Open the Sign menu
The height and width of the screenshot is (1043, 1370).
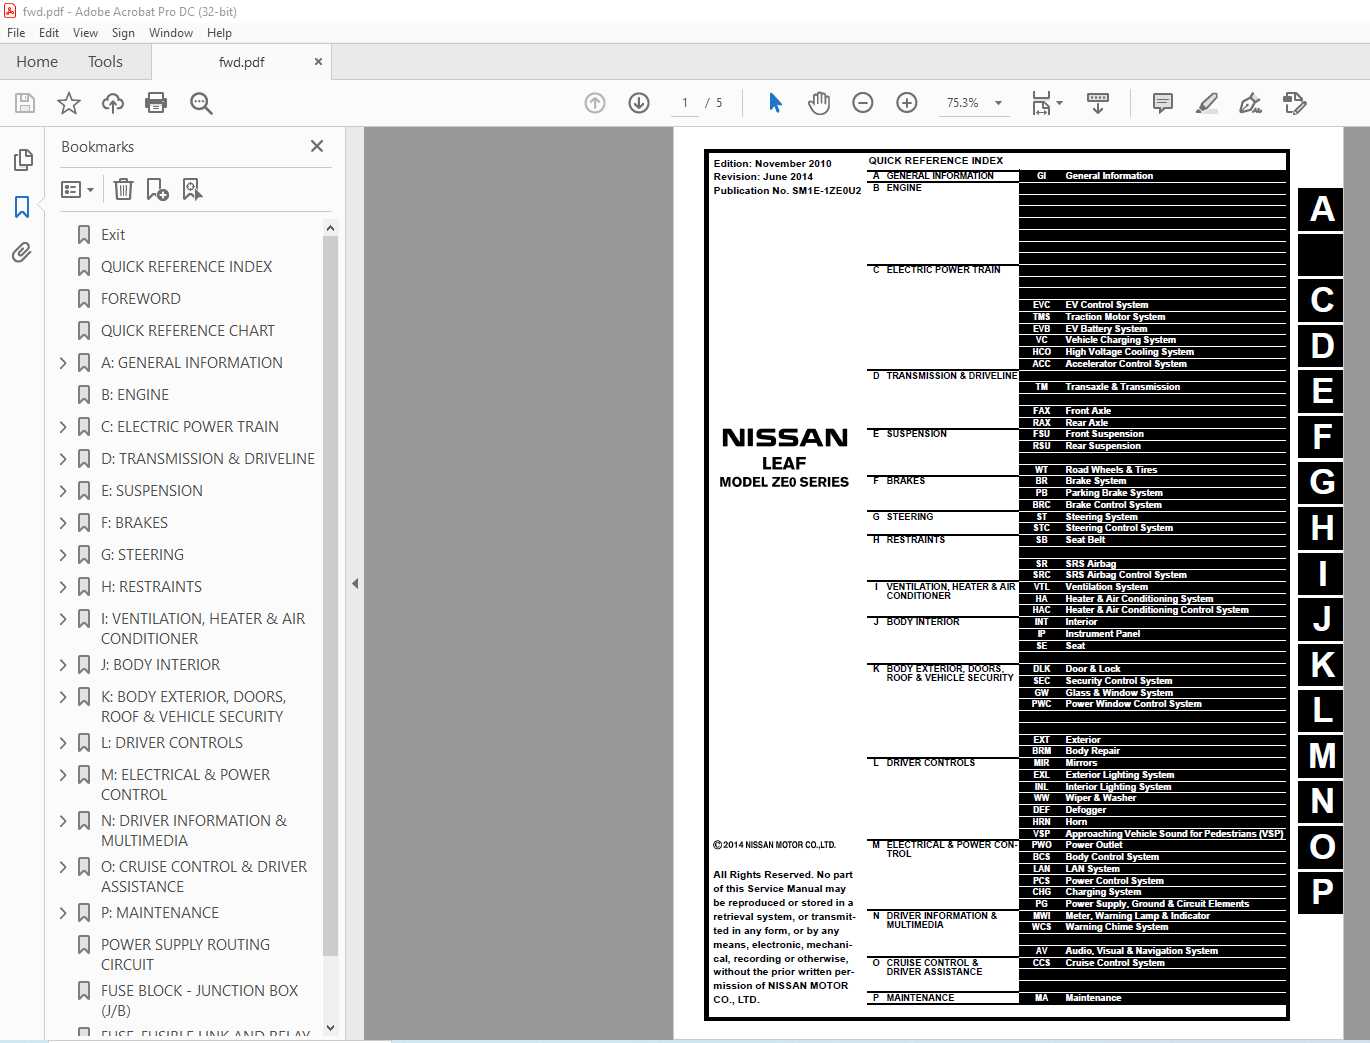[x=123, y=33]
